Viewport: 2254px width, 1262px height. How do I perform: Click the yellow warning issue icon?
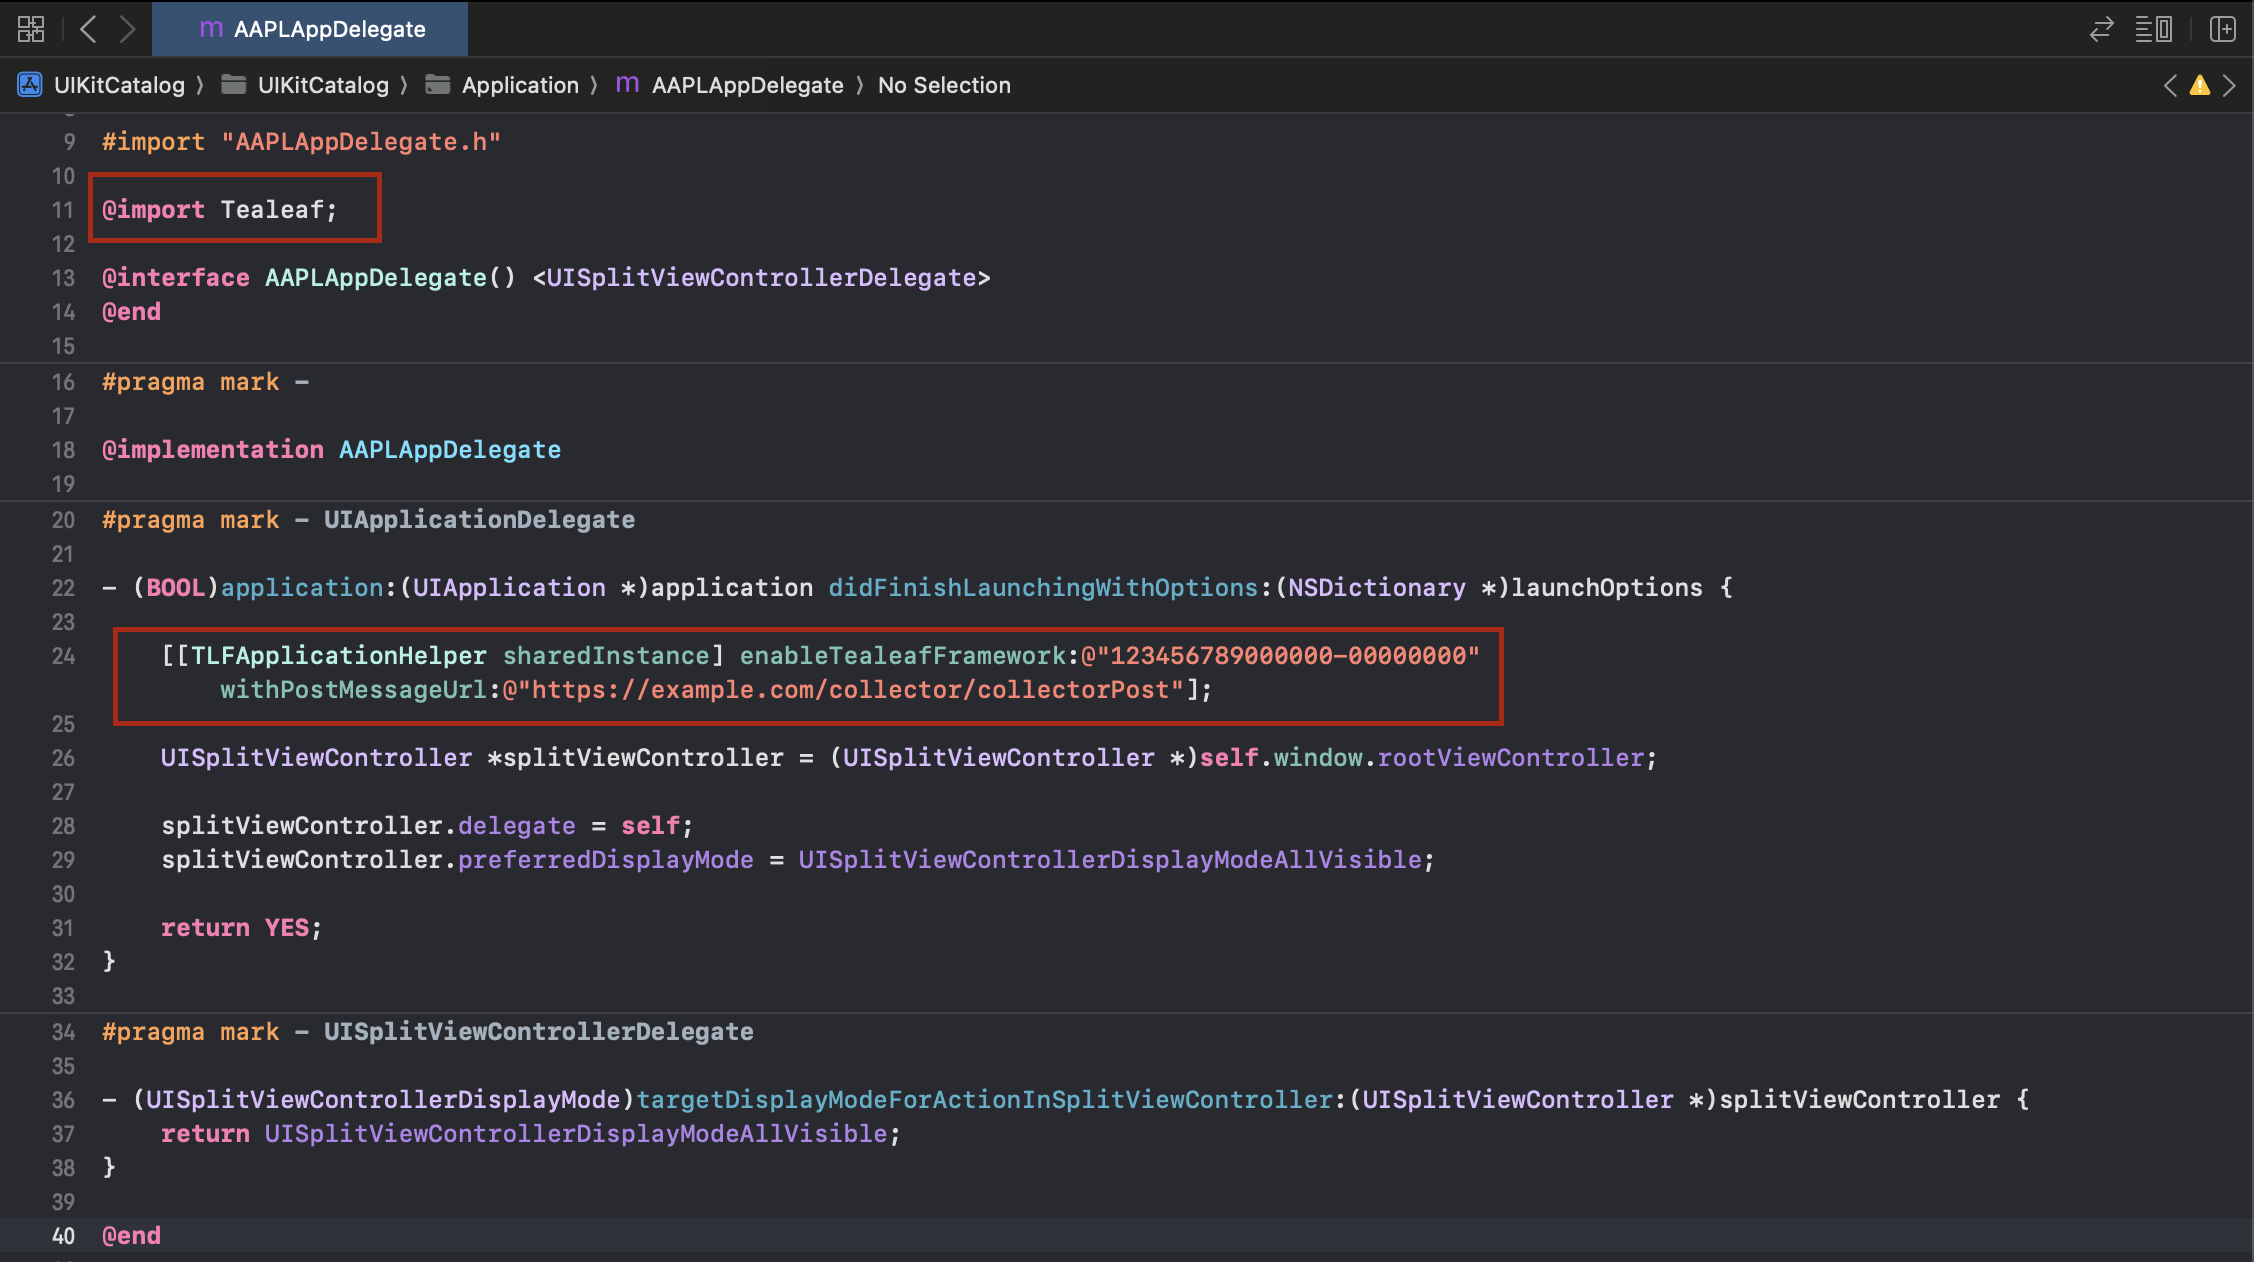[2200, 85]
